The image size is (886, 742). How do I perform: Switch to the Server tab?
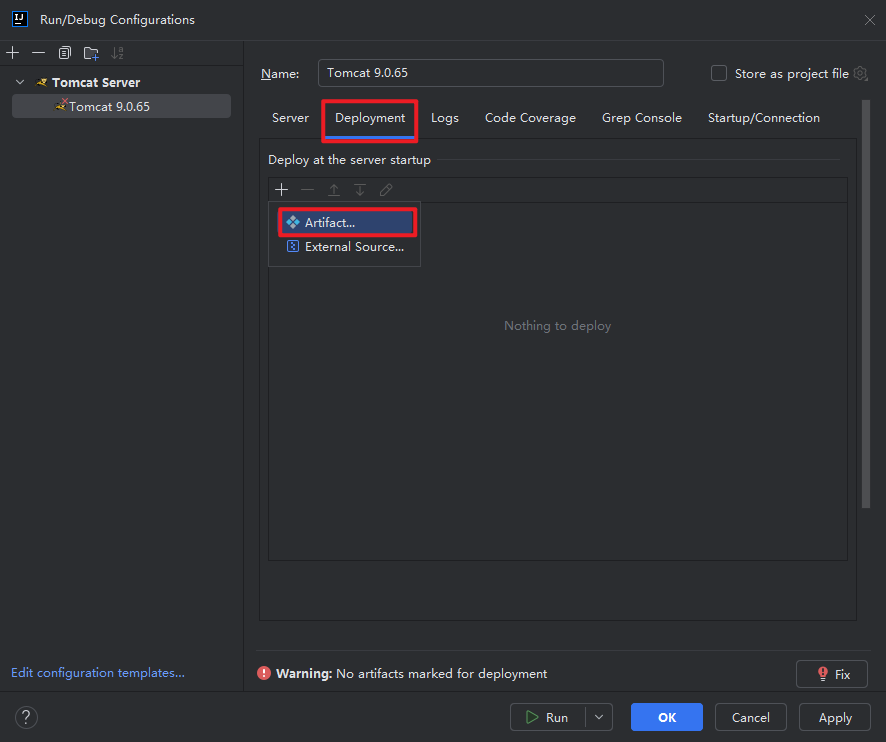pos(290,118)
